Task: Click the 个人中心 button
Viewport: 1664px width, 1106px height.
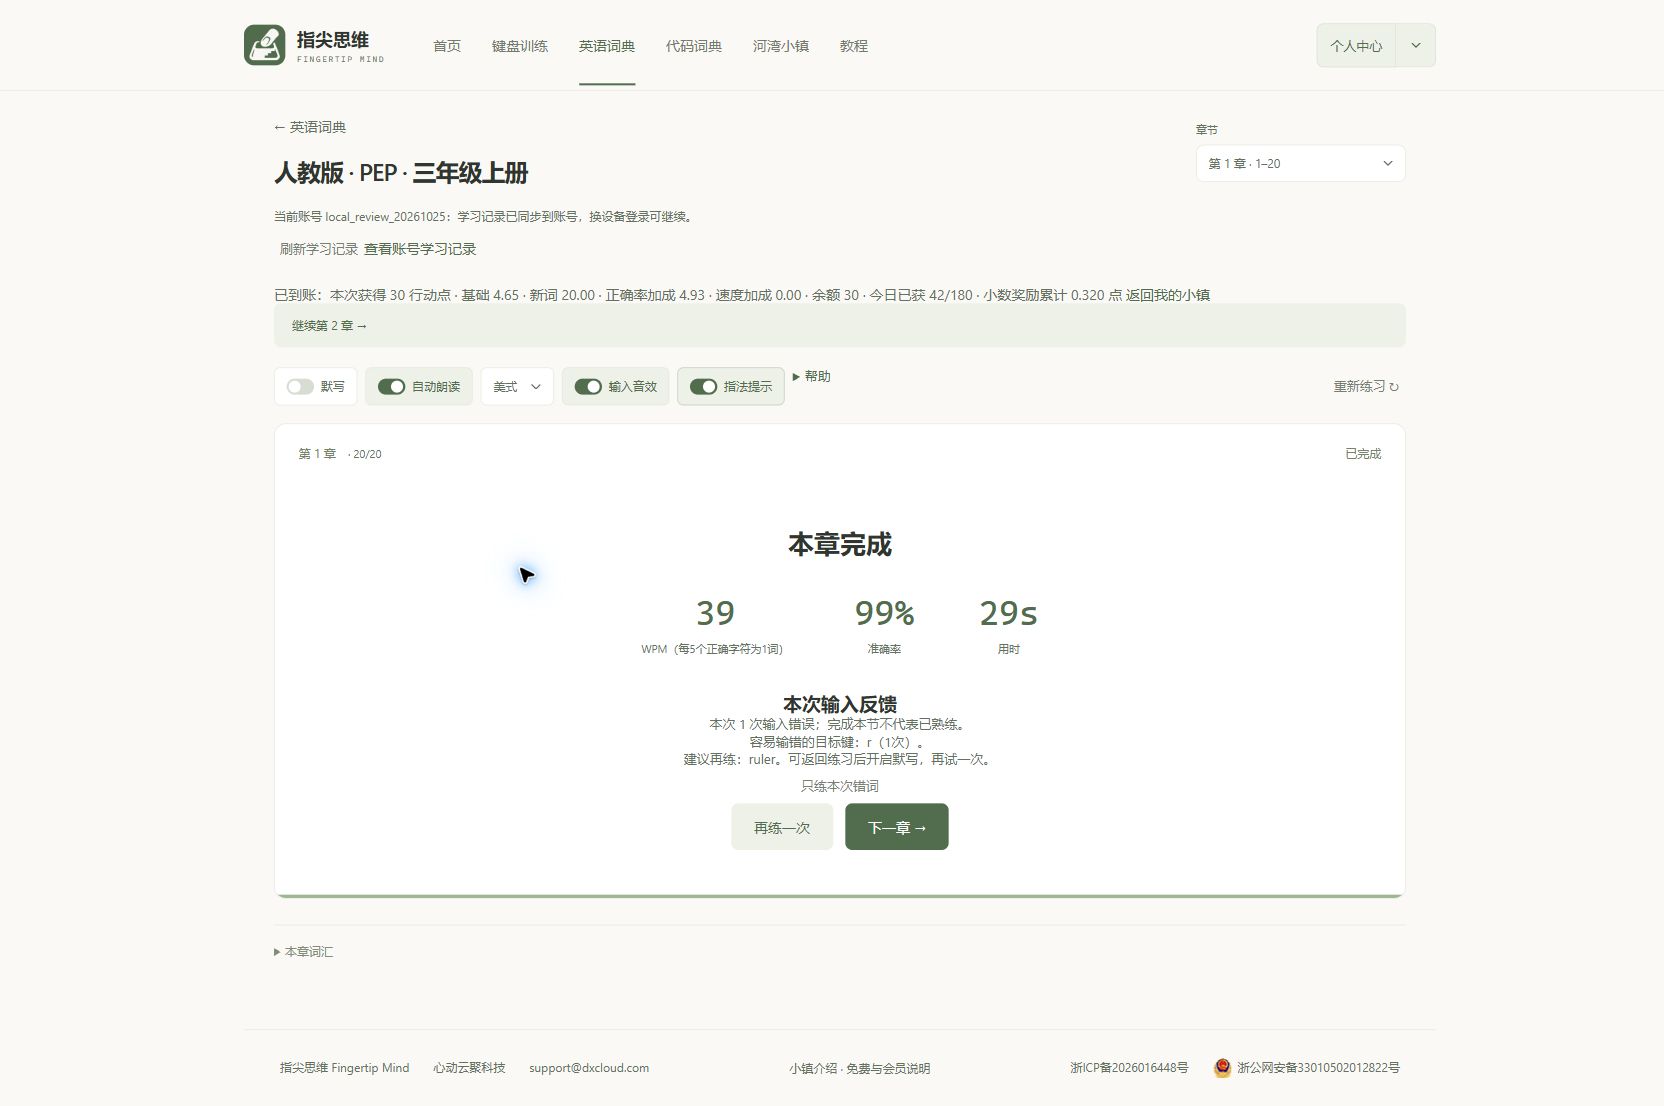Action: coord(1356,45)
